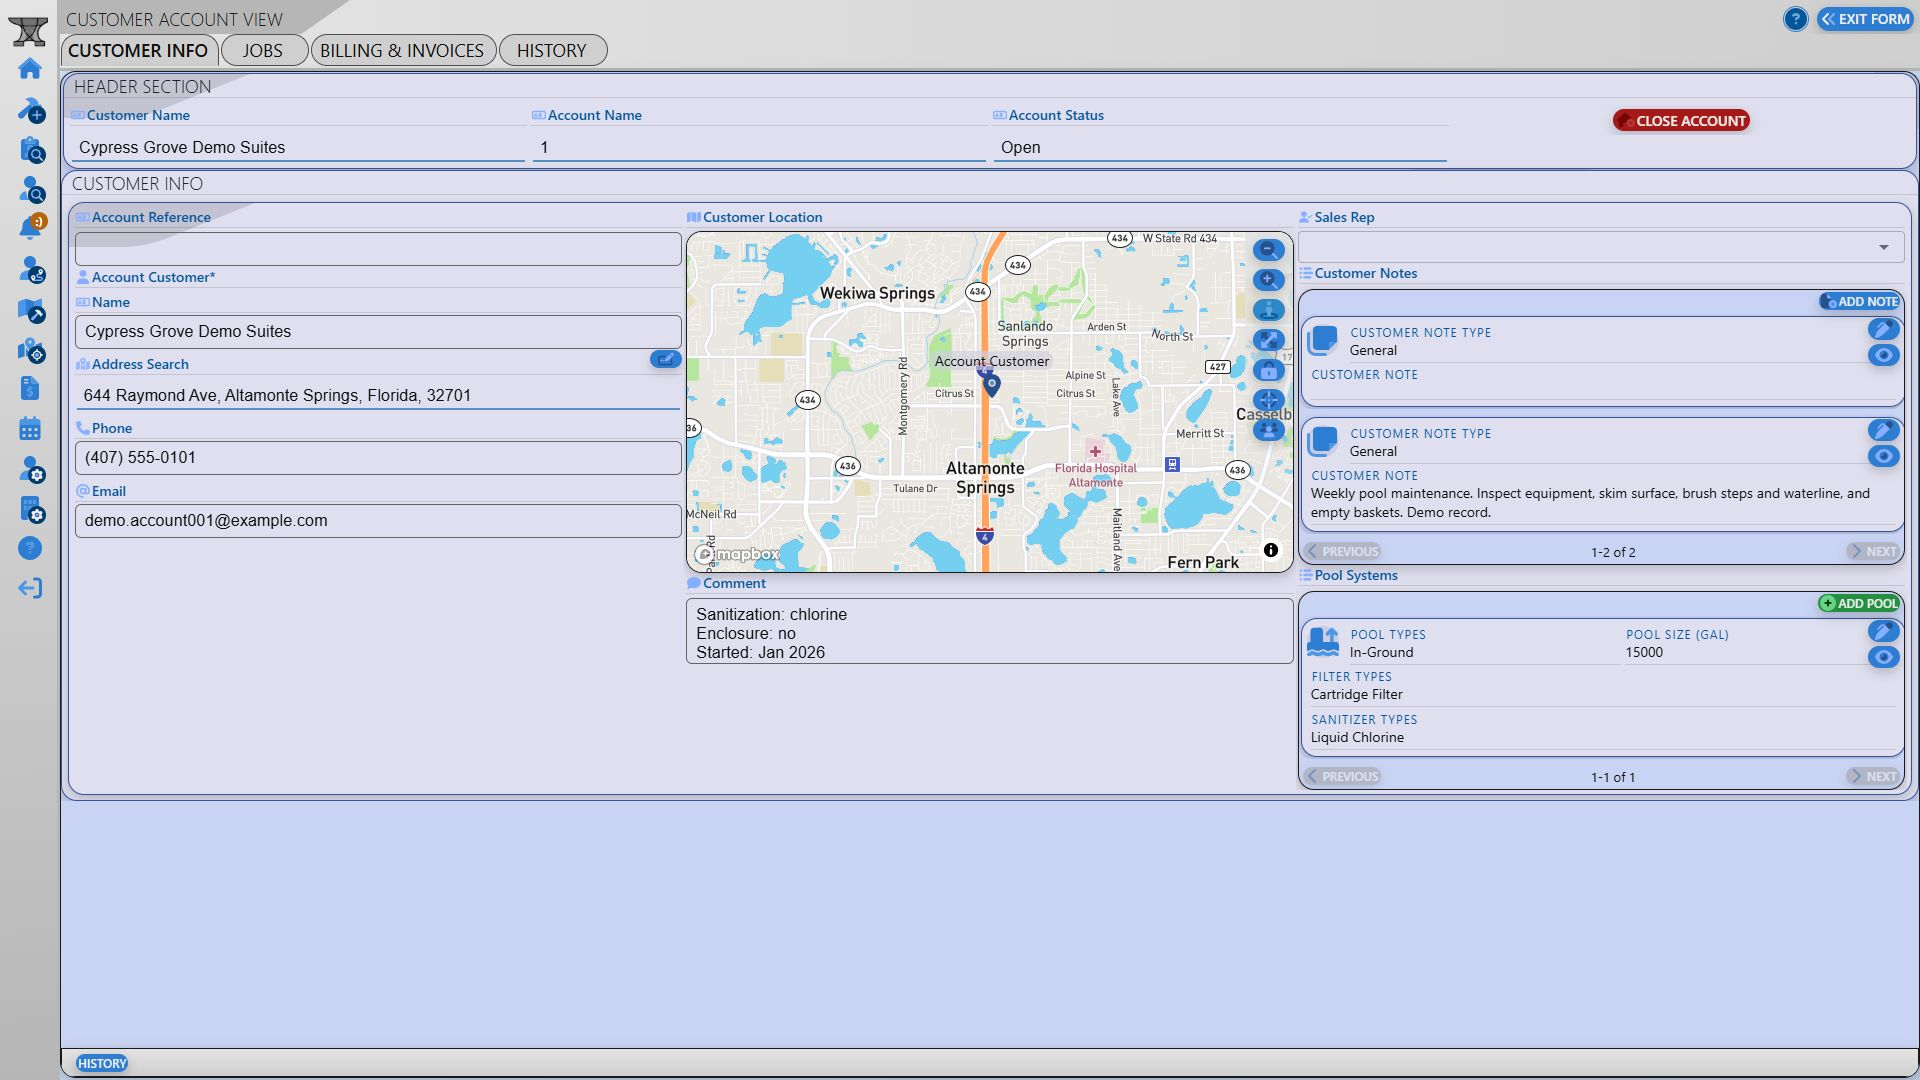Edit the empty General customer note
Viewport: 1920px width, 1080px height.
click(x=1883, y=330)
